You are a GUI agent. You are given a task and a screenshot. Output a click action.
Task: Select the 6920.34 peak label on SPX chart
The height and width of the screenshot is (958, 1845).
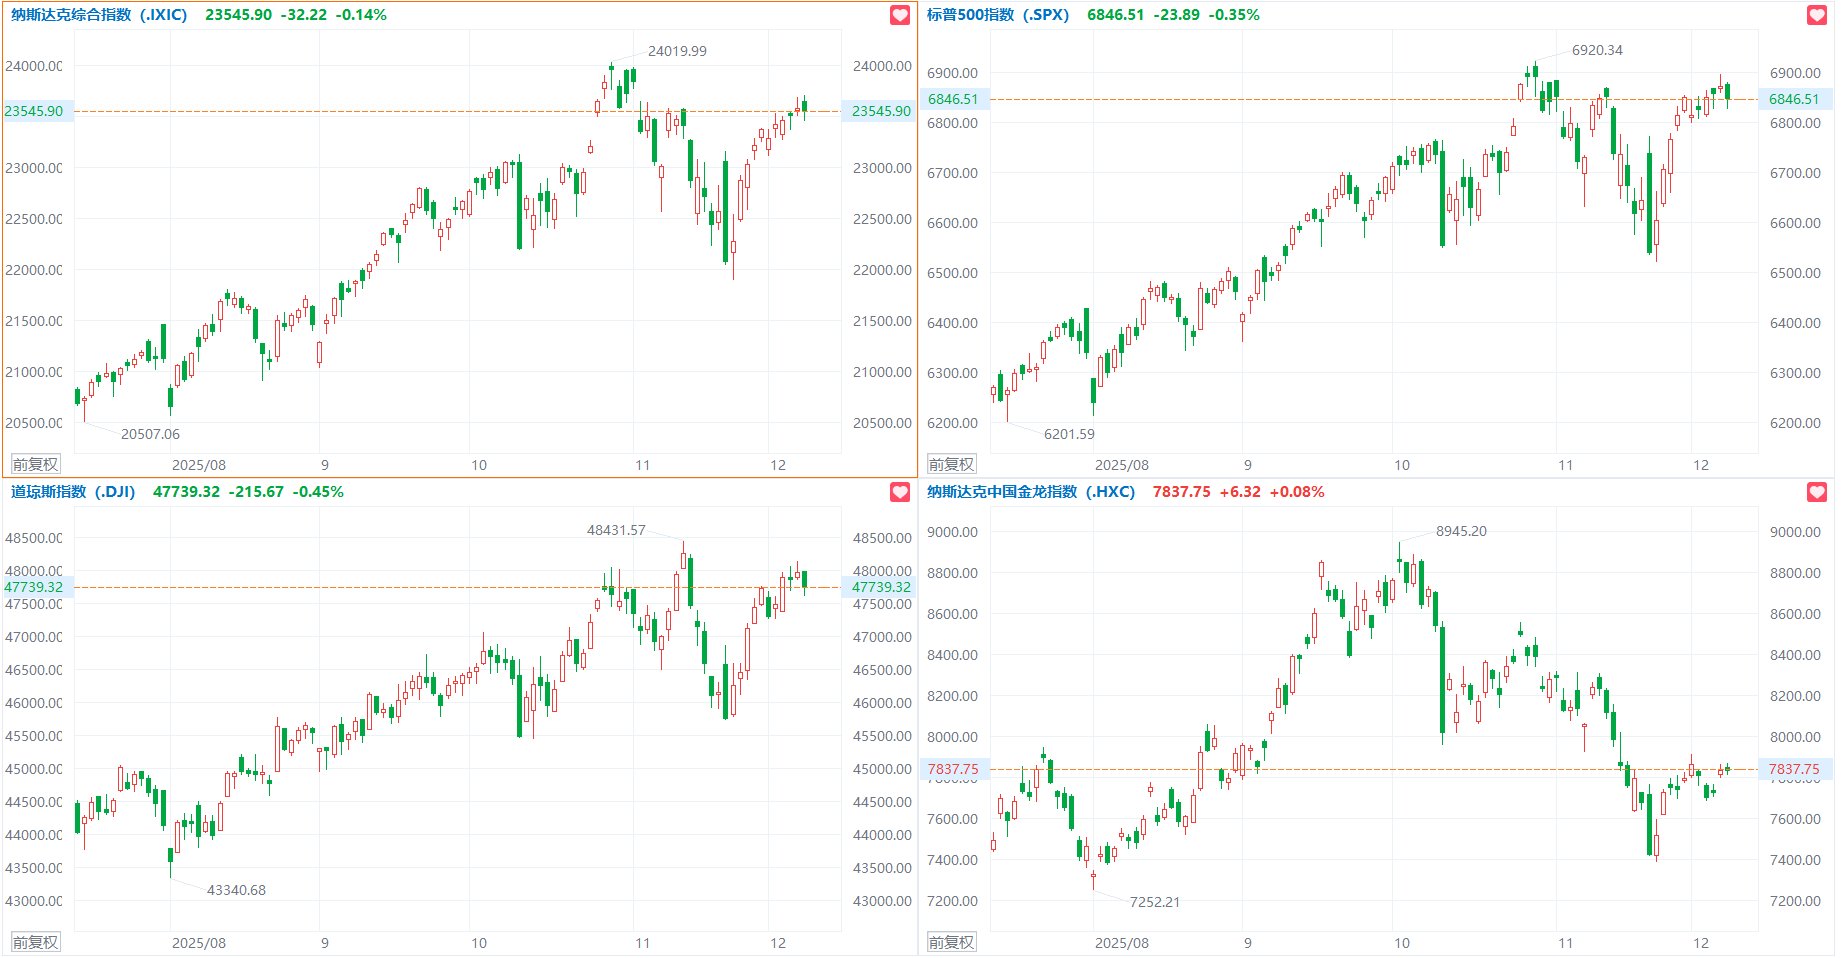point(1597,50)
